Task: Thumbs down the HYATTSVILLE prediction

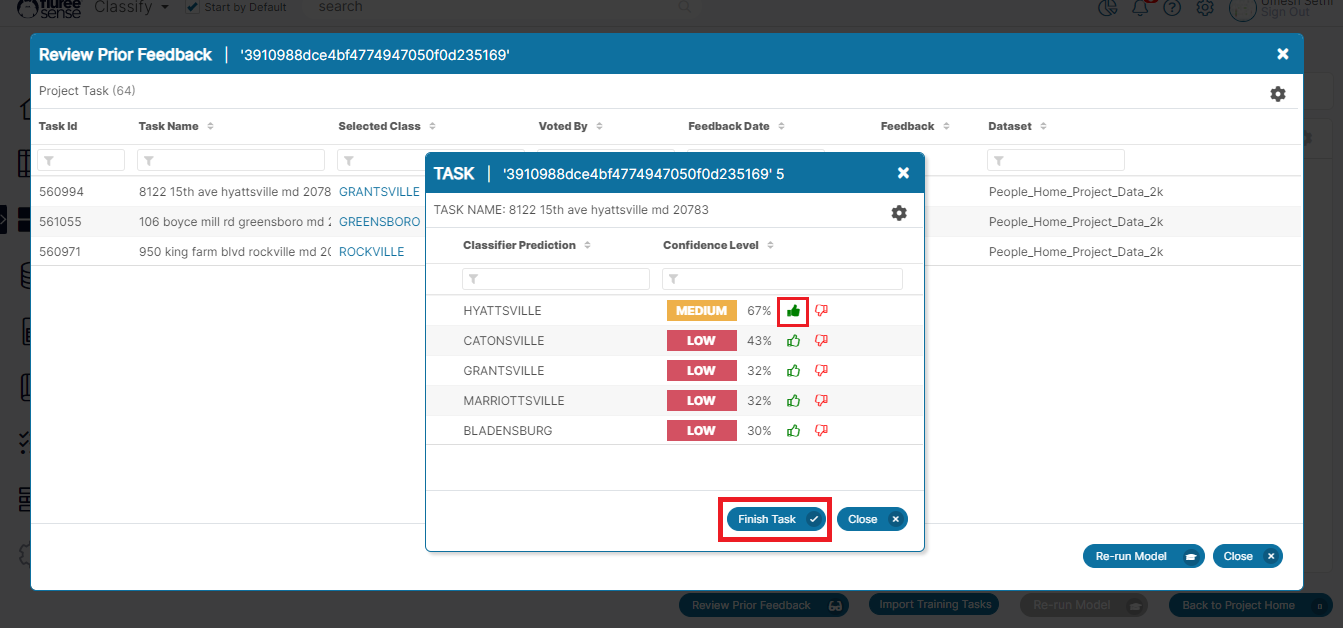Action: (821, 311)
